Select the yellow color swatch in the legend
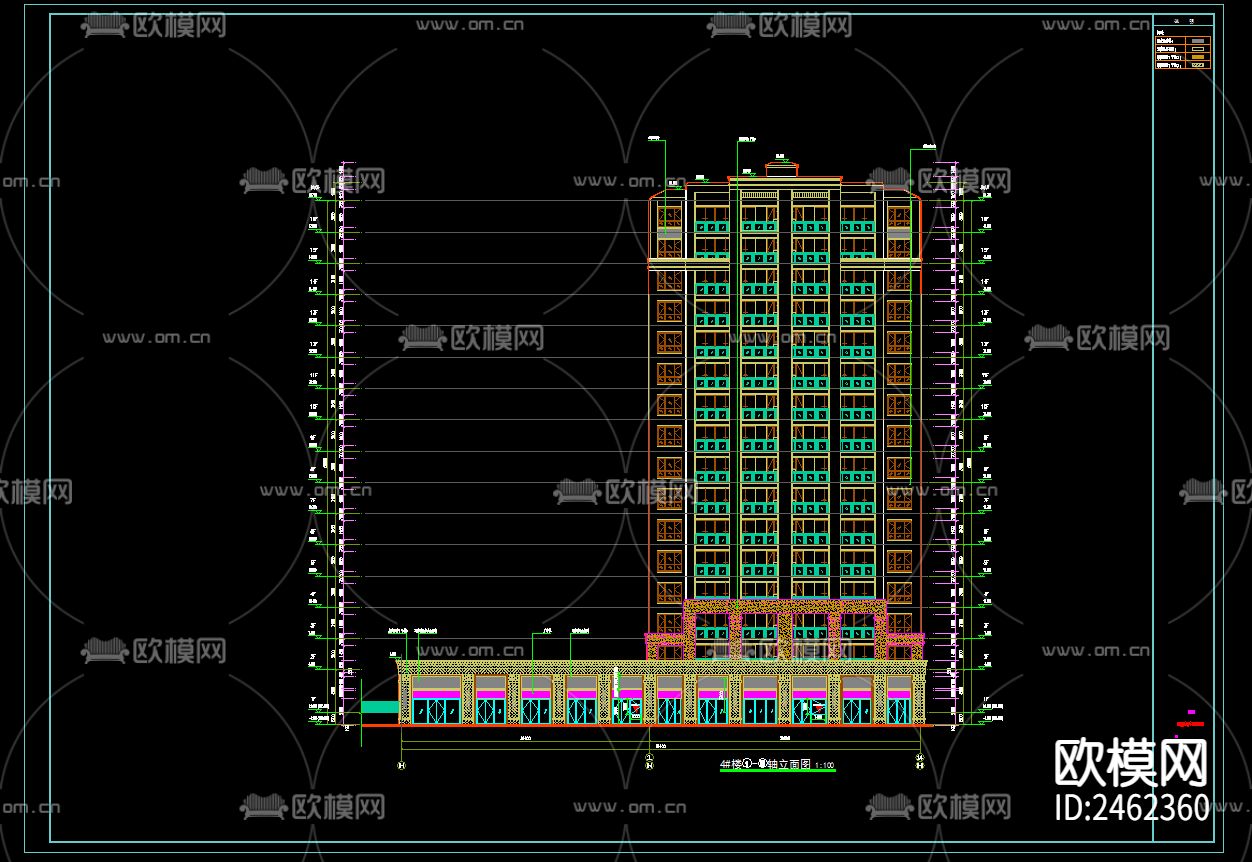The image size is (1252, 862). coord(1198,57)
